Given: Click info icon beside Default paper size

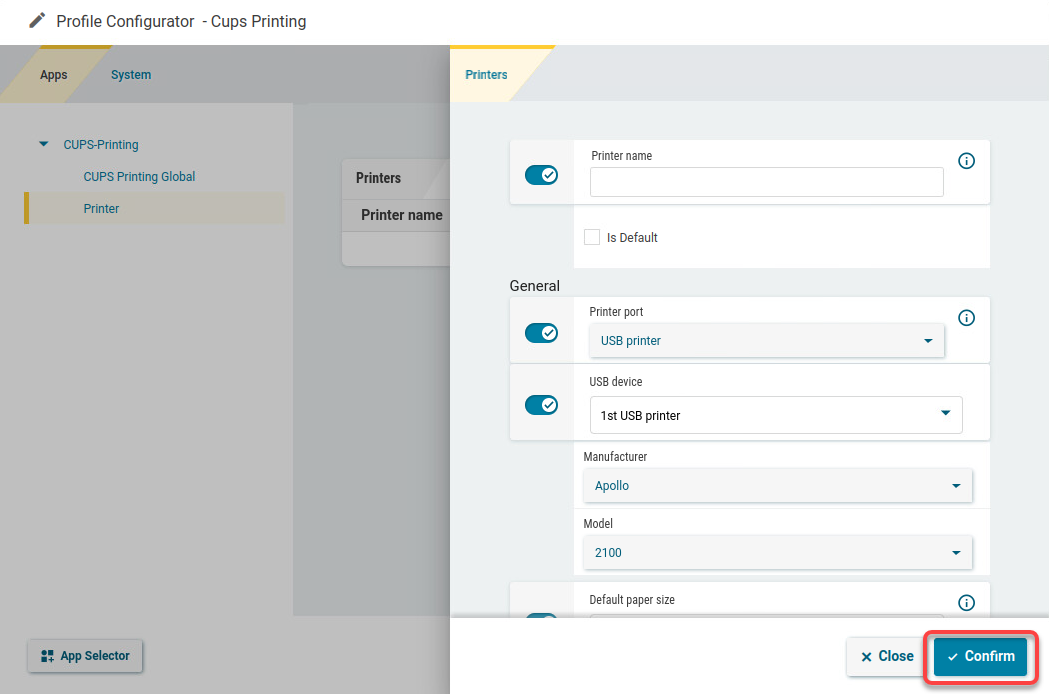Looking at the screenshot, I should pos(966,603).
